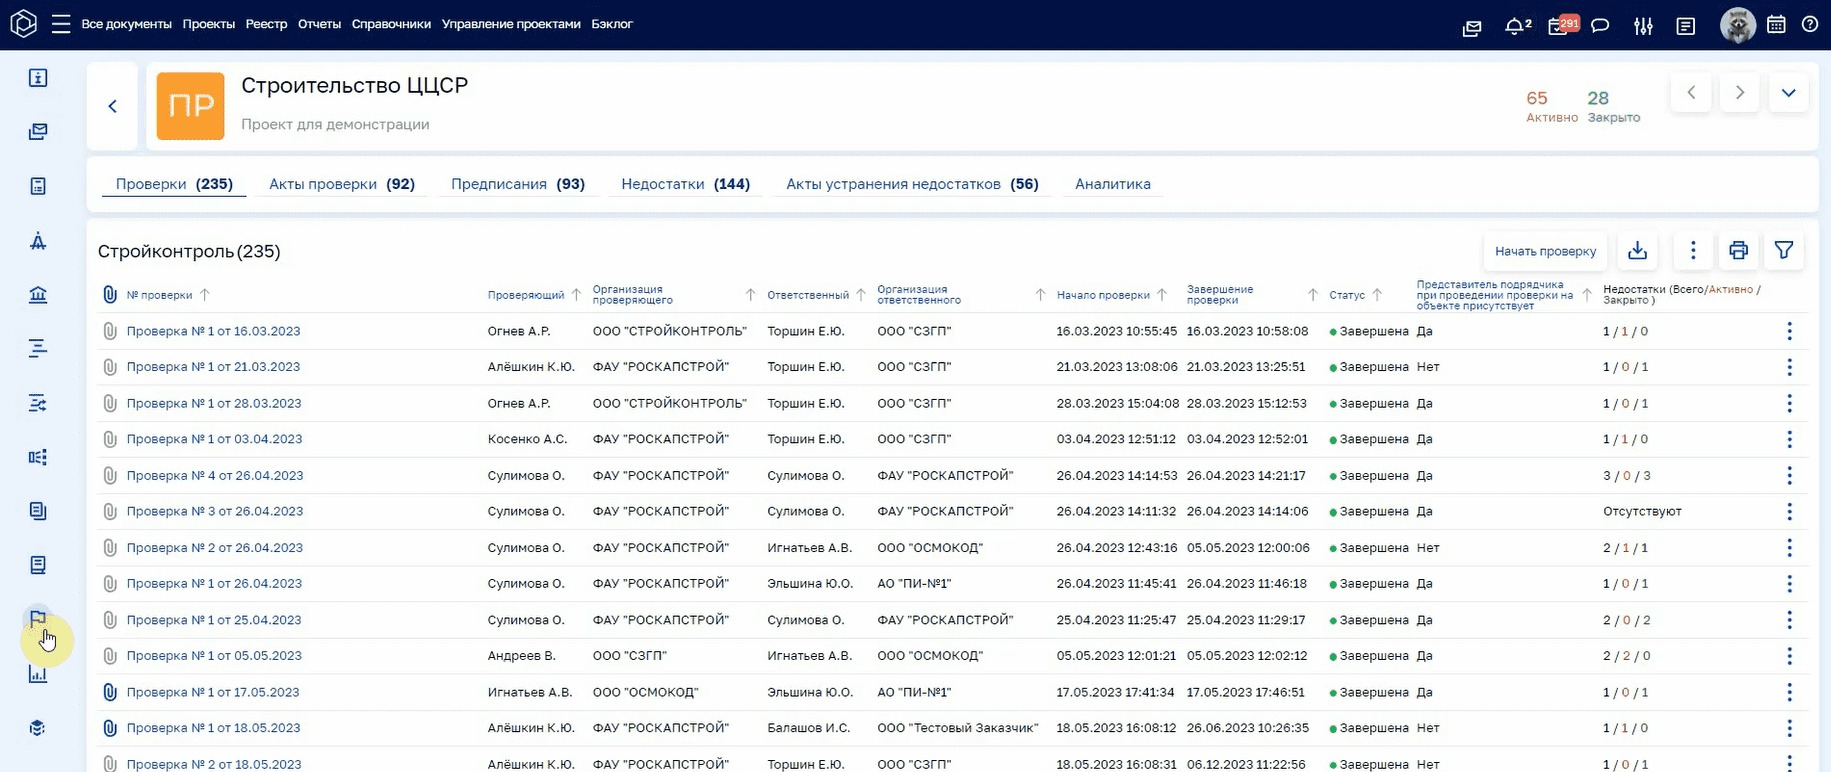This screenshot has width=1831, height=772.
Task: Open the settings sliders icon in header
Action: coord(1643,26)
